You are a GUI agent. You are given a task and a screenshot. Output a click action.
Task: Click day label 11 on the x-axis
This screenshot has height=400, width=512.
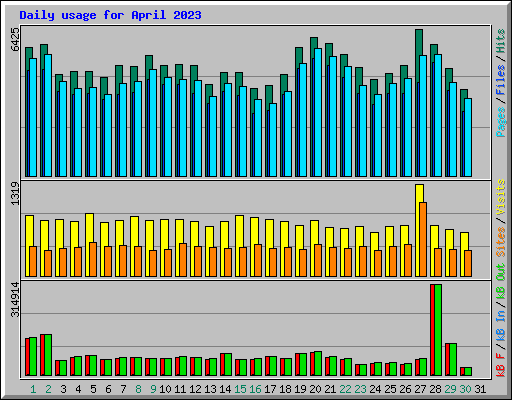click(180, 389)
